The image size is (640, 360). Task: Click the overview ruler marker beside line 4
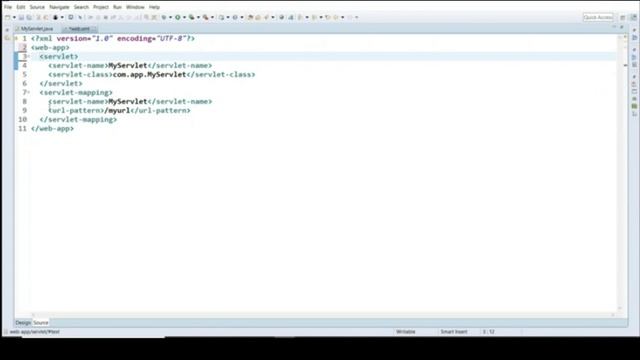click(625, 65)
